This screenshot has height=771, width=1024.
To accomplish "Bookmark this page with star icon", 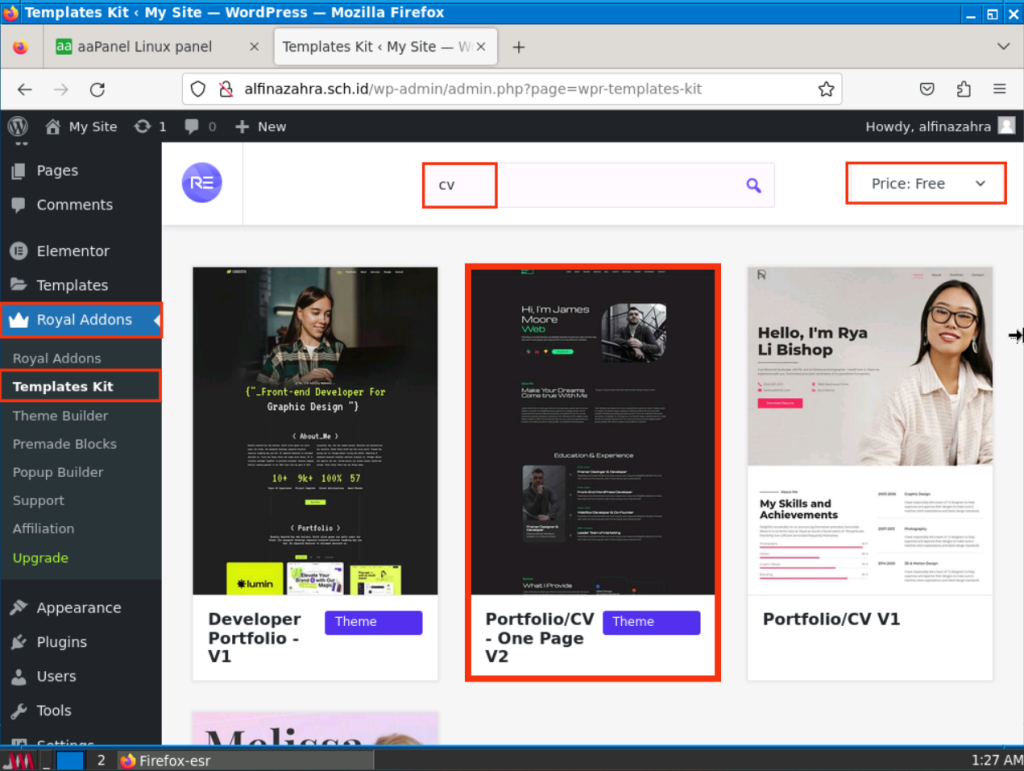I will click(826, 89).
